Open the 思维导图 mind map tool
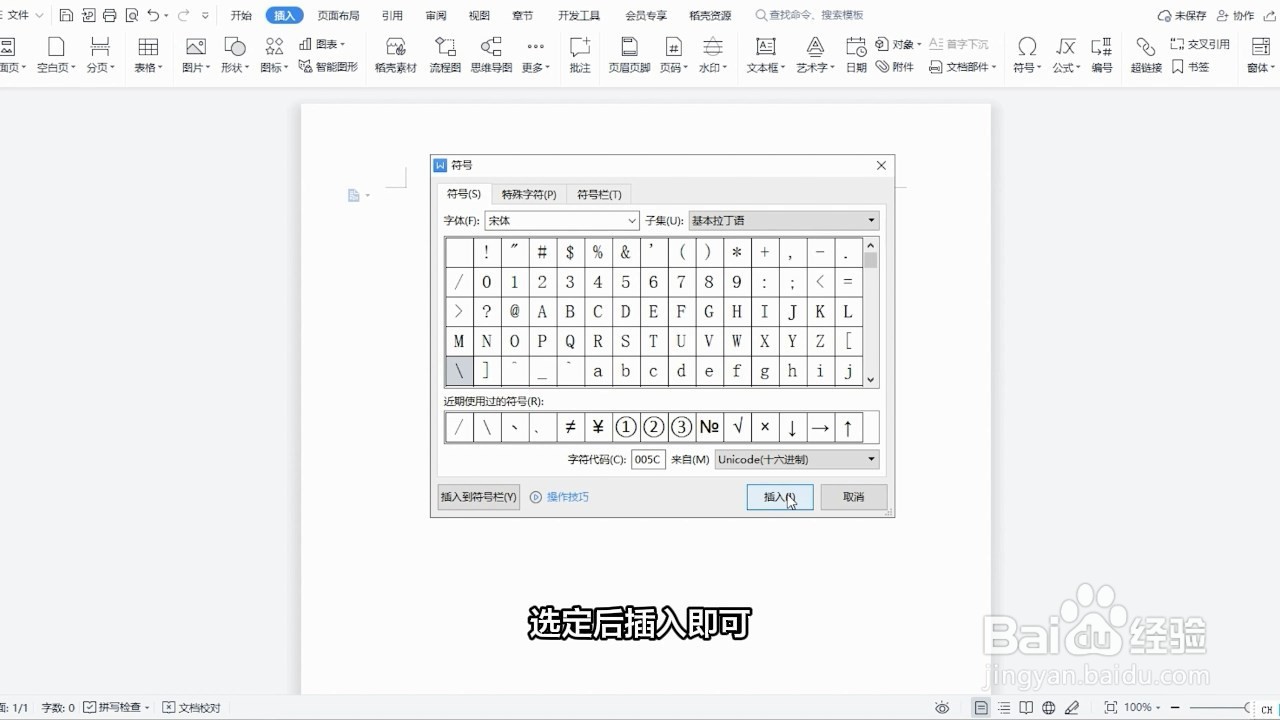Viewport: 1280px width, 720px height. (490, 54)
